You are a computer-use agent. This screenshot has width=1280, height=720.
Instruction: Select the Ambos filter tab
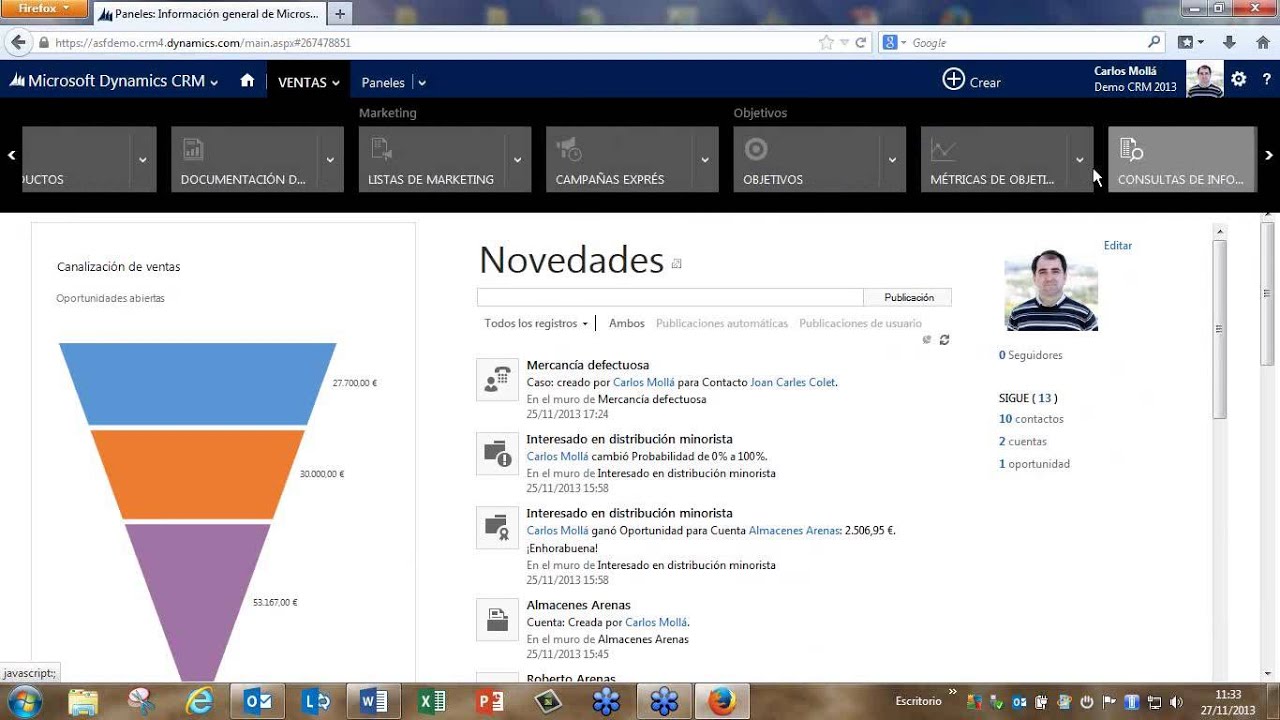627,323
